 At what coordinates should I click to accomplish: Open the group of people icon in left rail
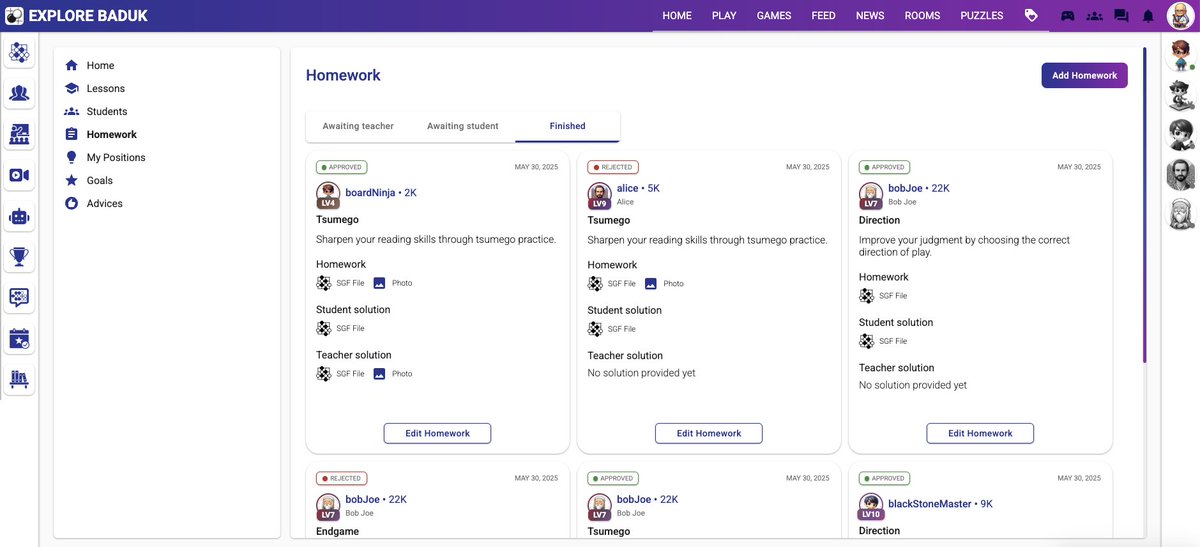pyautogui.click(x=19, y=94)
